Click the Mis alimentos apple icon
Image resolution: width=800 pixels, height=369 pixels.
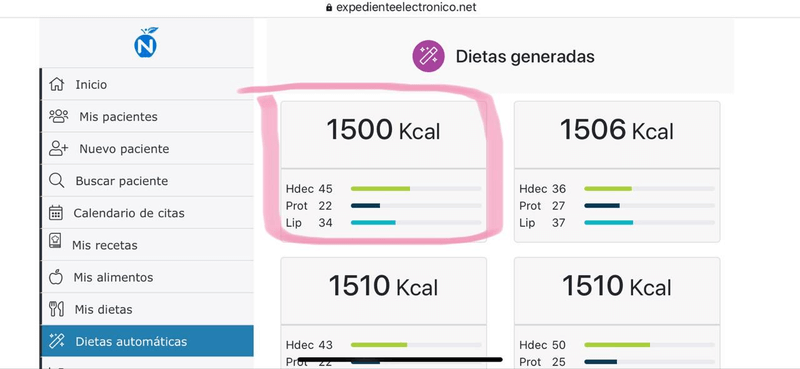pos(56,277)
